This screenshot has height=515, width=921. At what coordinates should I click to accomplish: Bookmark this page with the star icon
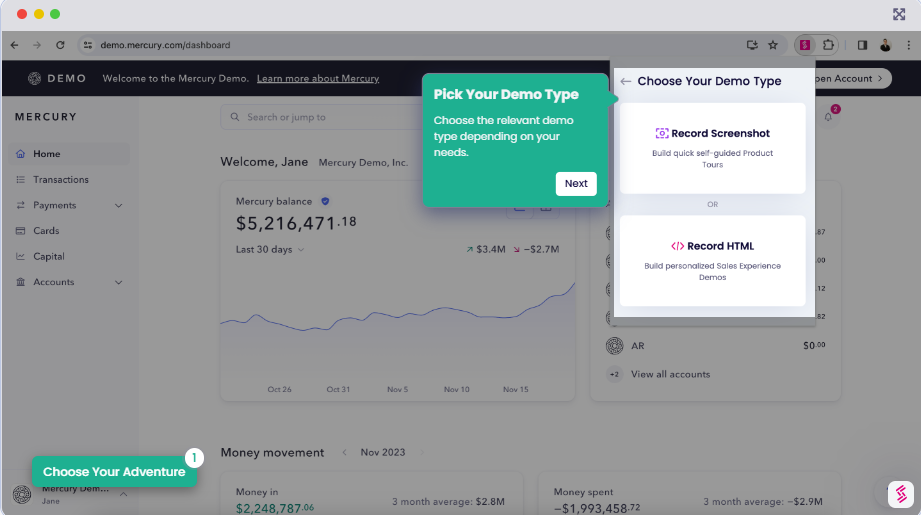coord(773,45)
